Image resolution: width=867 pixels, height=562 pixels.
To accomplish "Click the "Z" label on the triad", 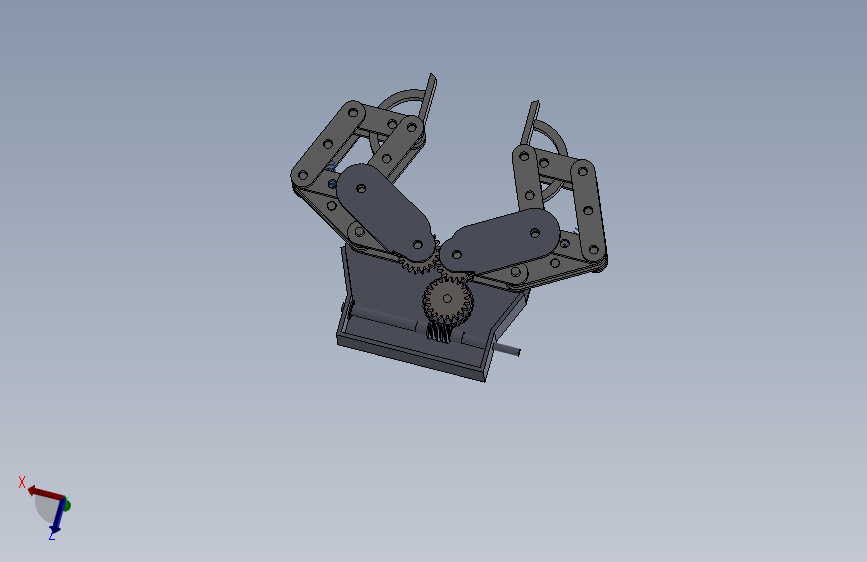I will tap(52, 535).
